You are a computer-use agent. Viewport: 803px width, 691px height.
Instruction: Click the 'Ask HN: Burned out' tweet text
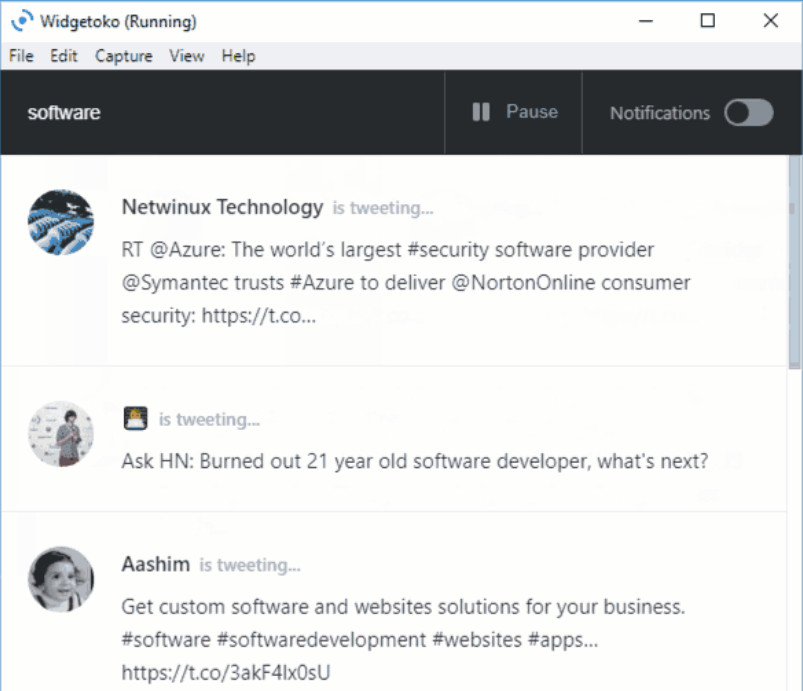[415, 462]
